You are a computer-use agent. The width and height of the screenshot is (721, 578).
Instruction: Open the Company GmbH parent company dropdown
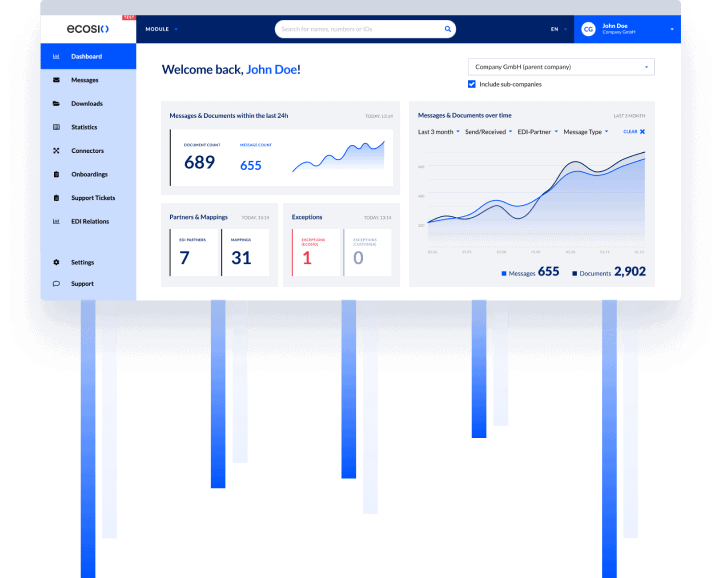(x=560, y=67)
